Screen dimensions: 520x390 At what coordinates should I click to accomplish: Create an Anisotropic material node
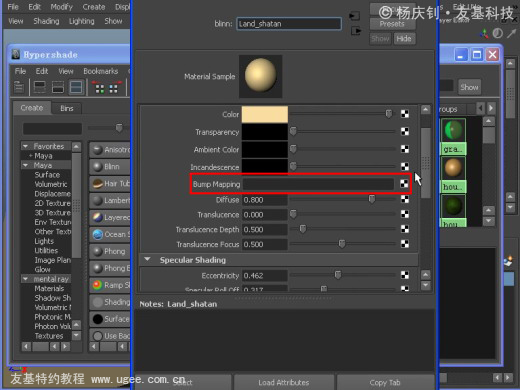(x=110, y=150)
